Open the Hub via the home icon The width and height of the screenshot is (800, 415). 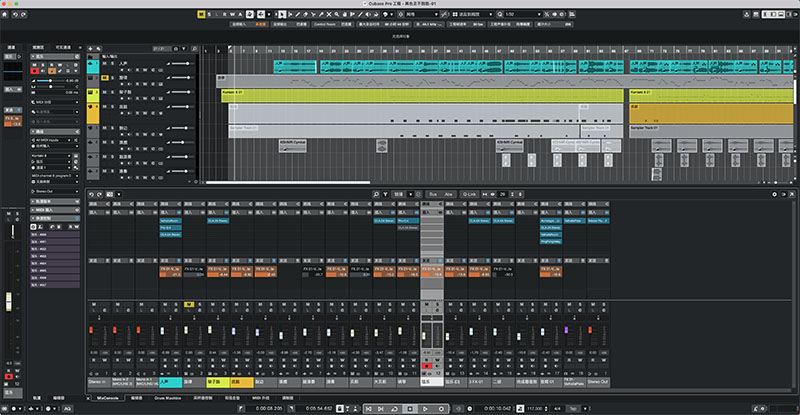point(5,14)
